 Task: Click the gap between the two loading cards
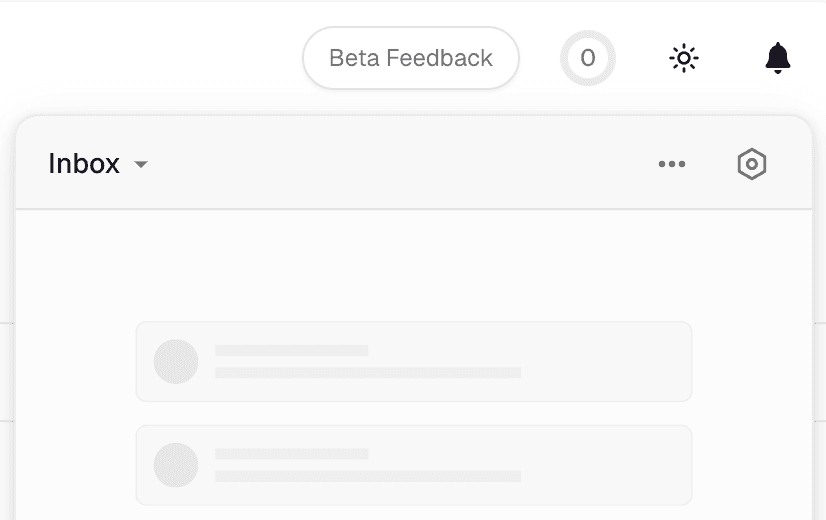[413, 413]
